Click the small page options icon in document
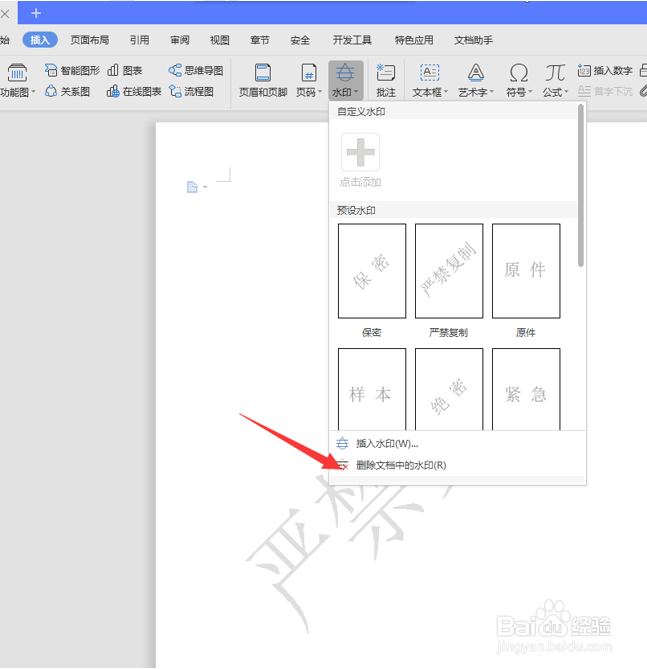The height and width of the screenshot is (669, 647). [192, 187]
